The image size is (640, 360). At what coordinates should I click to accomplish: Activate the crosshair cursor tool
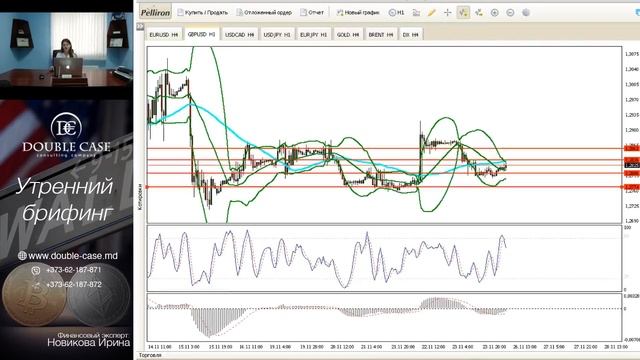pyautogui.click(x=447, y=13)
